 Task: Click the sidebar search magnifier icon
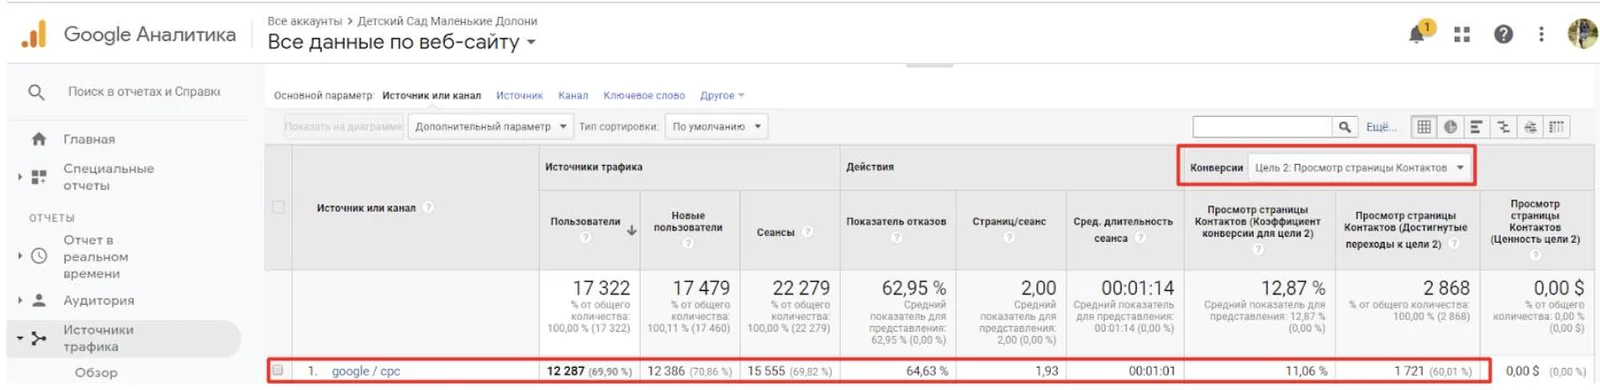36,92
